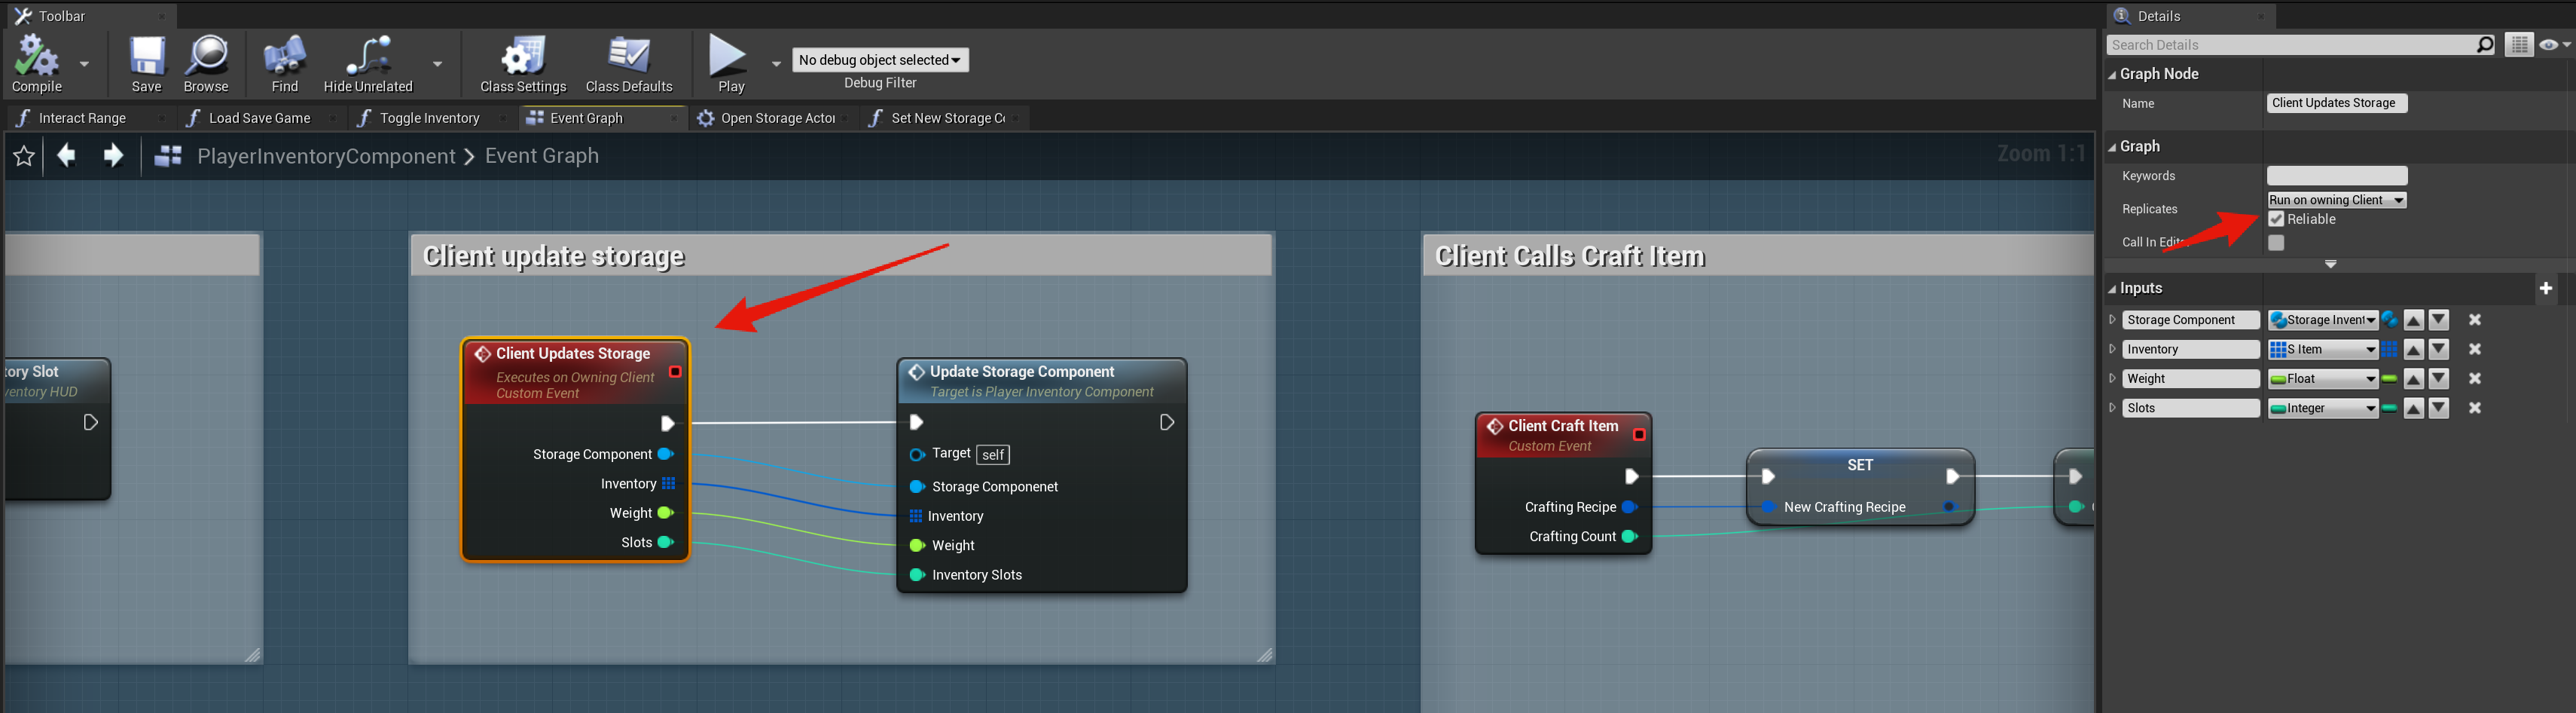Click the Keywords input field

click(2336, 176)
